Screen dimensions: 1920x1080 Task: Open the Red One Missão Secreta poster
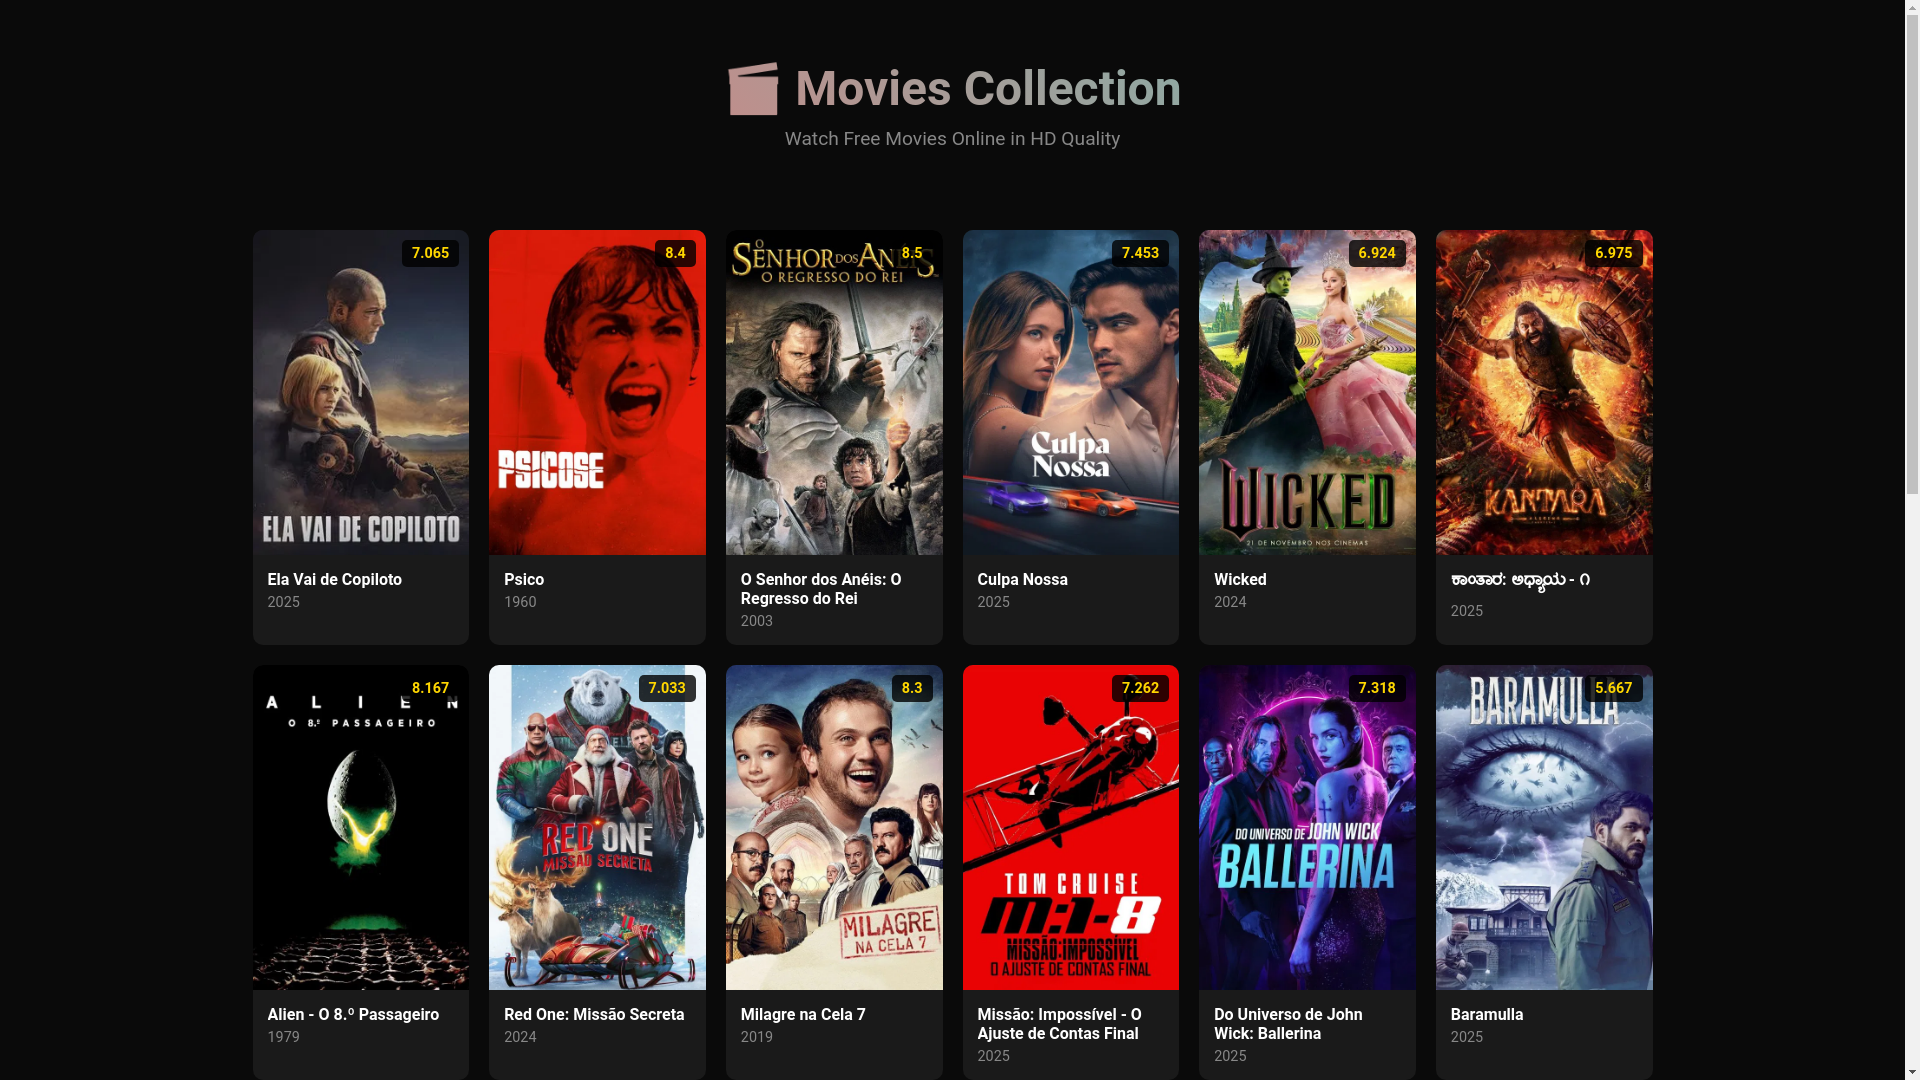[x=597, y=827]
